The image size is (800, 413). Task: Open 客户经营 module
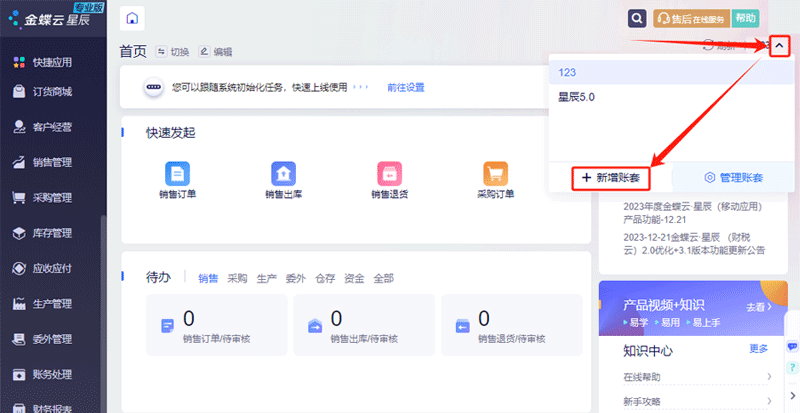tap(43, 127)
